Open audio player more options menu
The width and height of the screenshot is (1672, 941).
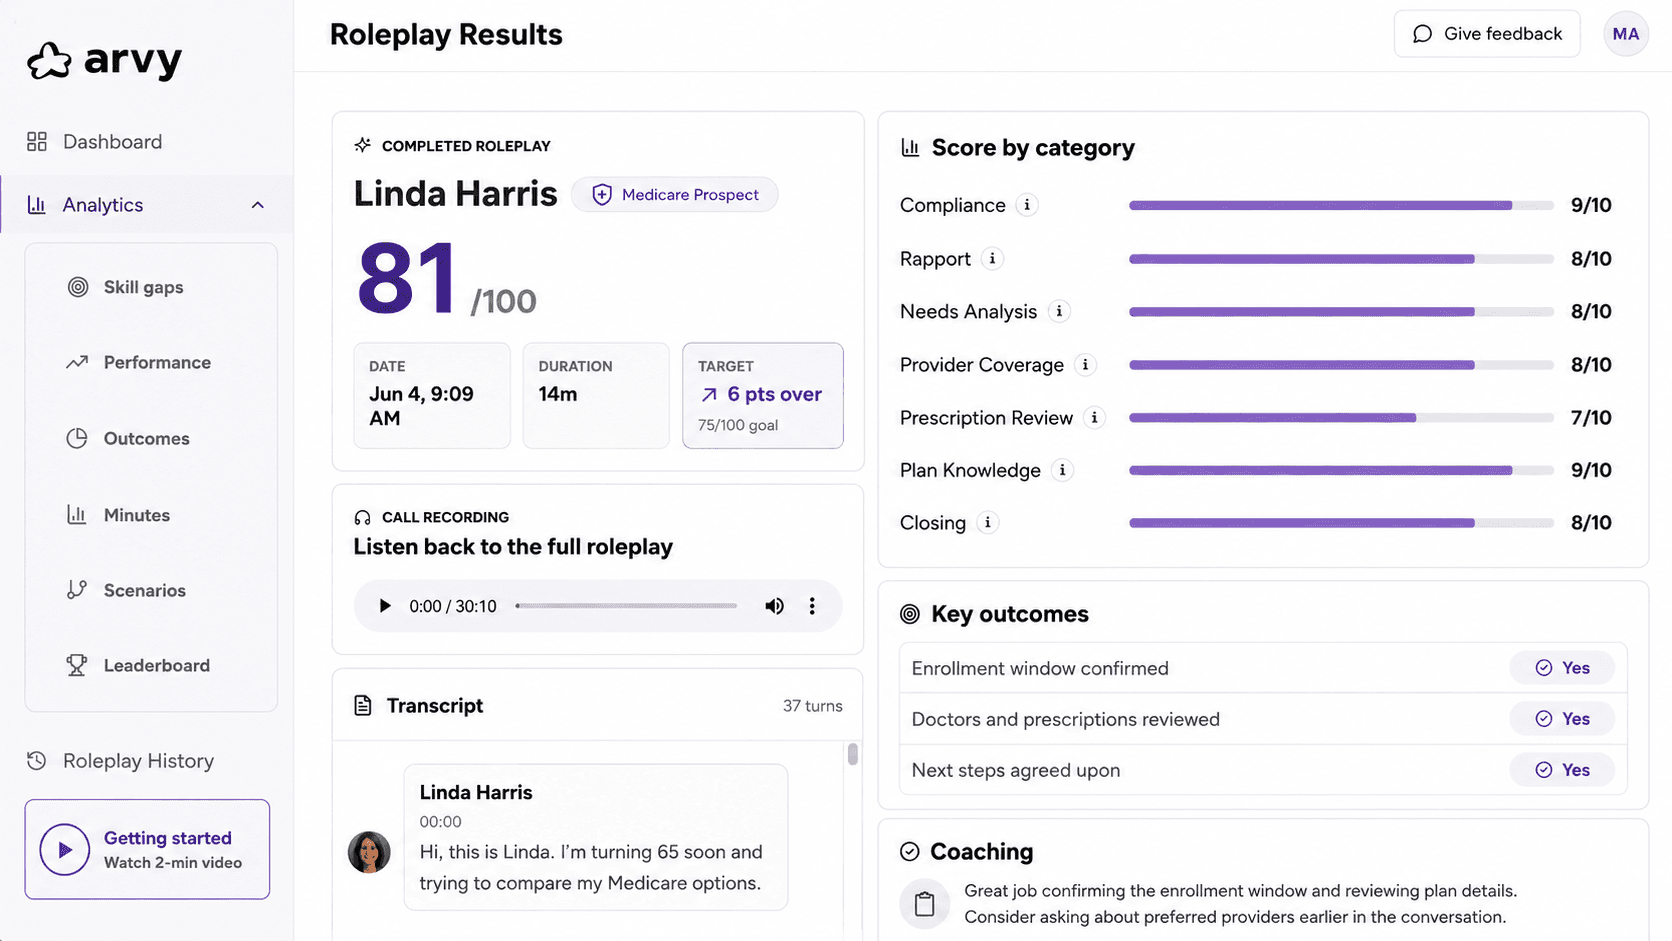[812, 606]
